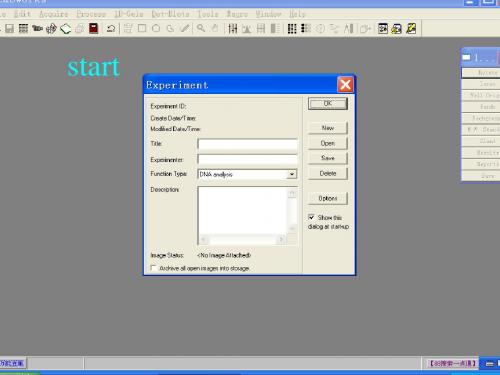The width and height of the screenshot is (500, 375).
Task: Open the Process menu
Action: click(x=91, y=14)
